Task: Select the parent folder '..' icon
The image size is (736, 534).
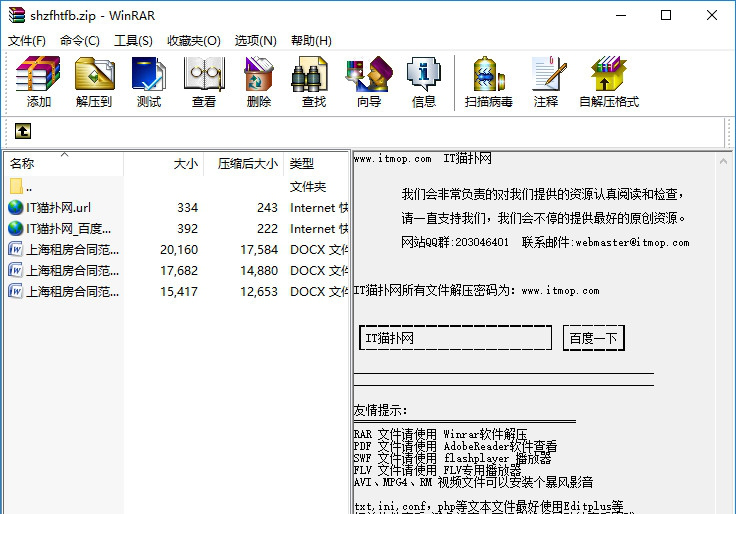Action: (16, 186)
